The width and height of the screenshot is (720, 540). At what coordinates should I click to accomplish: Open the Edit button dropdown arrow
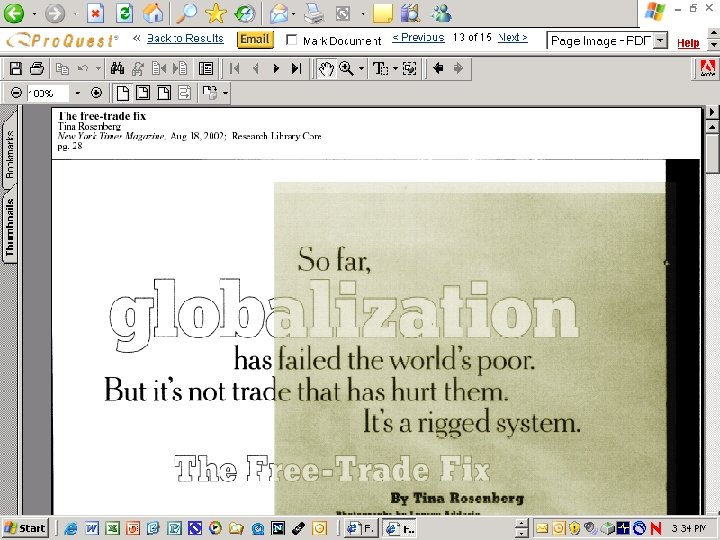pos(363,14)
